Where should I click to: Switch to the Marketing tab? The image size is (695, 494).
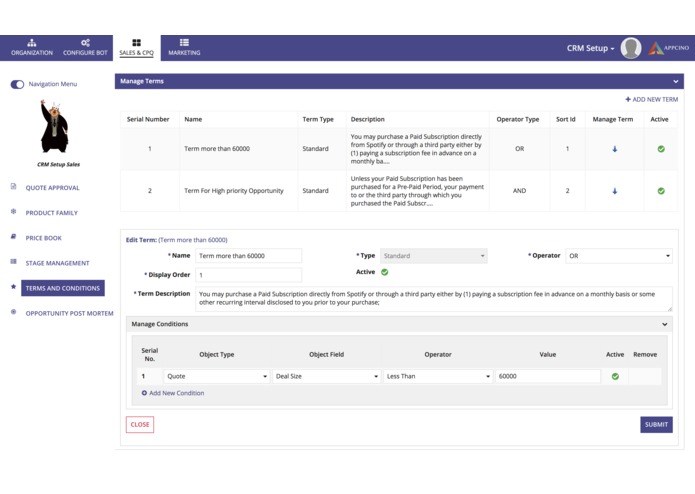pos(184,47)
